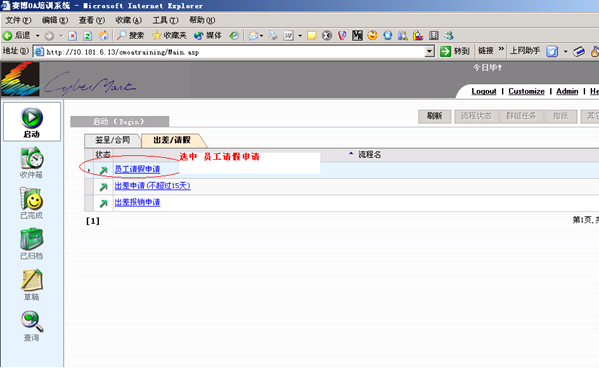
Task: Click green arrow icon beside 出差报销申请
Action: tap(103, 203)
